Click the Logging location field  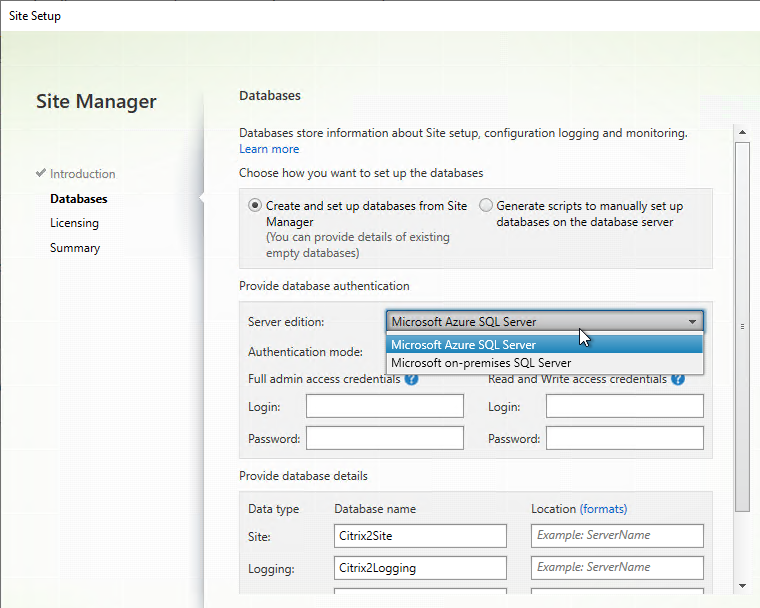click(617, 568)
